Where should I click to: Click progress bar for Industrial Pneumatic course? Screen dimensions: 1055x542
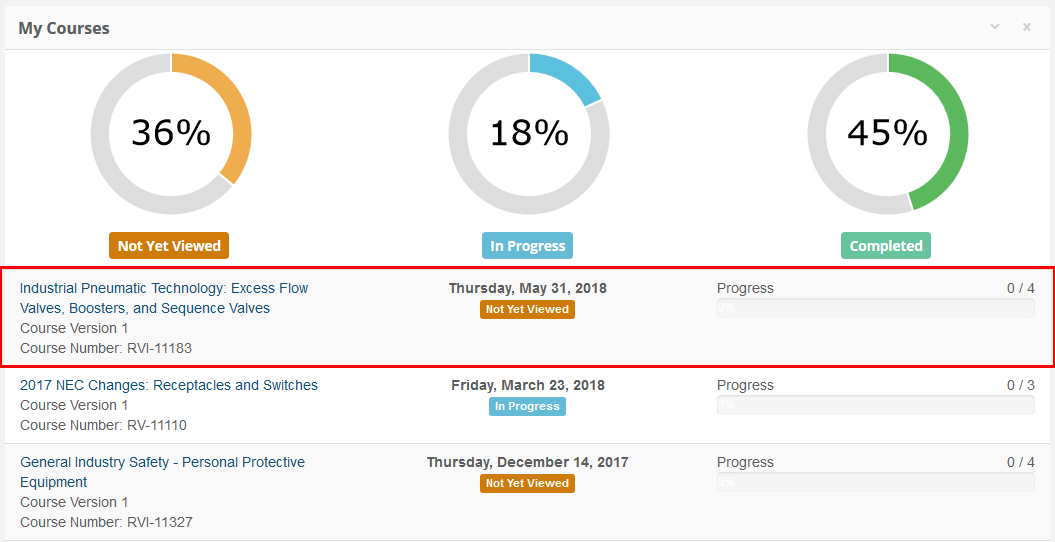875,308
